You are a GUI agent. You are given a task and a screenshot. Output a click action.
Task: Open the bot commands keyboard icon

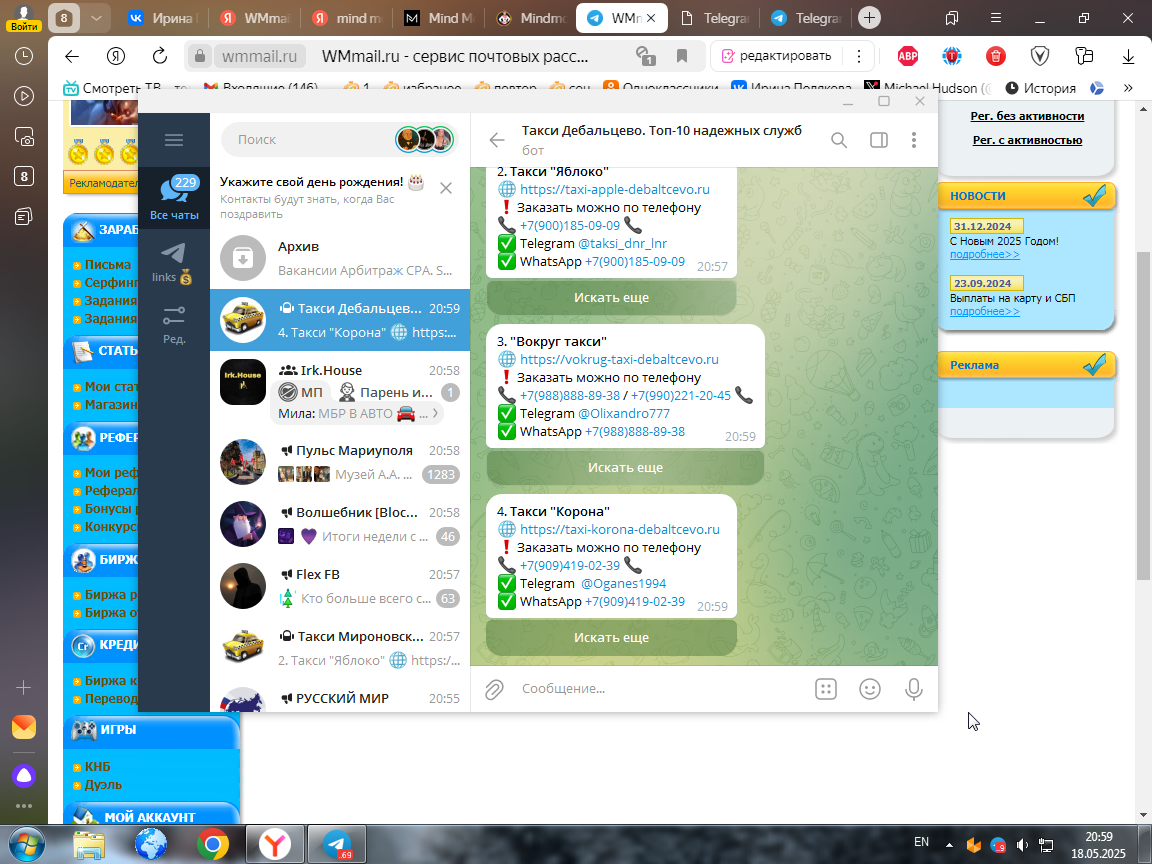coord(826,689)
